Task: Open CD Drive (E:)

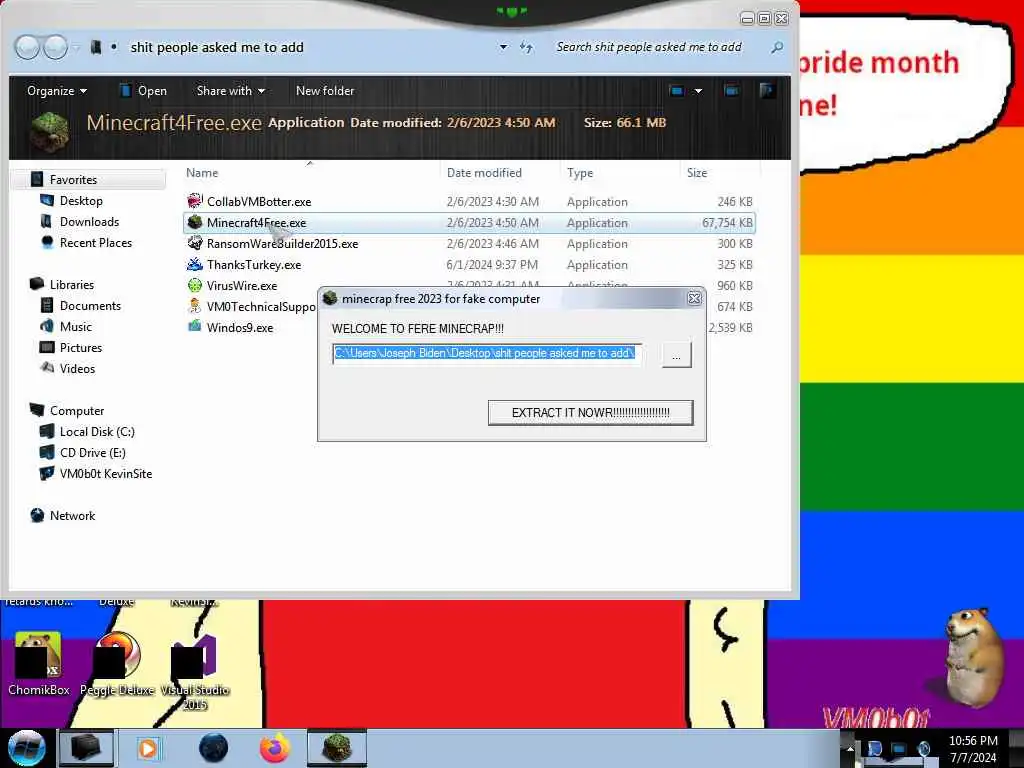Action: [92, 453]
